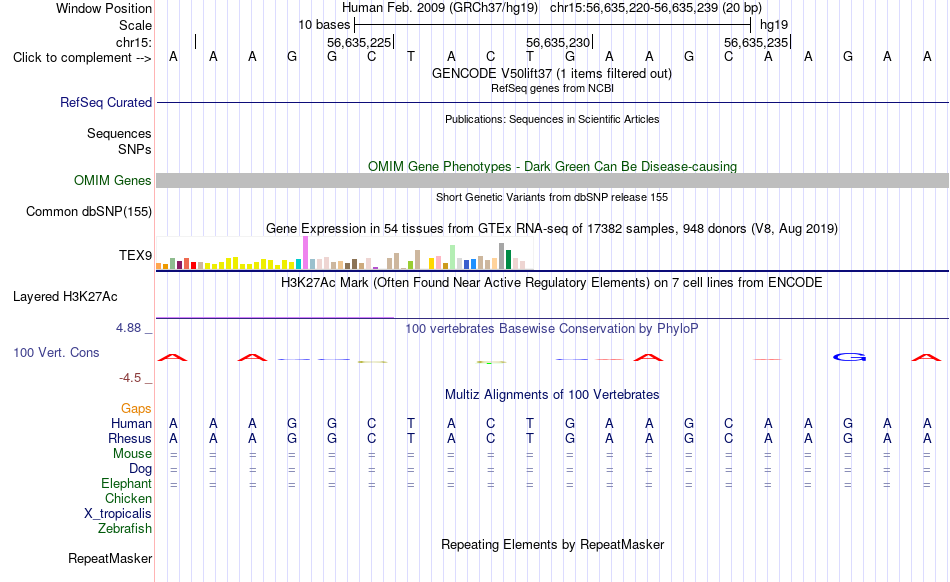This screenshot has width=950, height=582.
Task: Click the 4.88 PhyloP maximum value
Action: click(128, 328)
